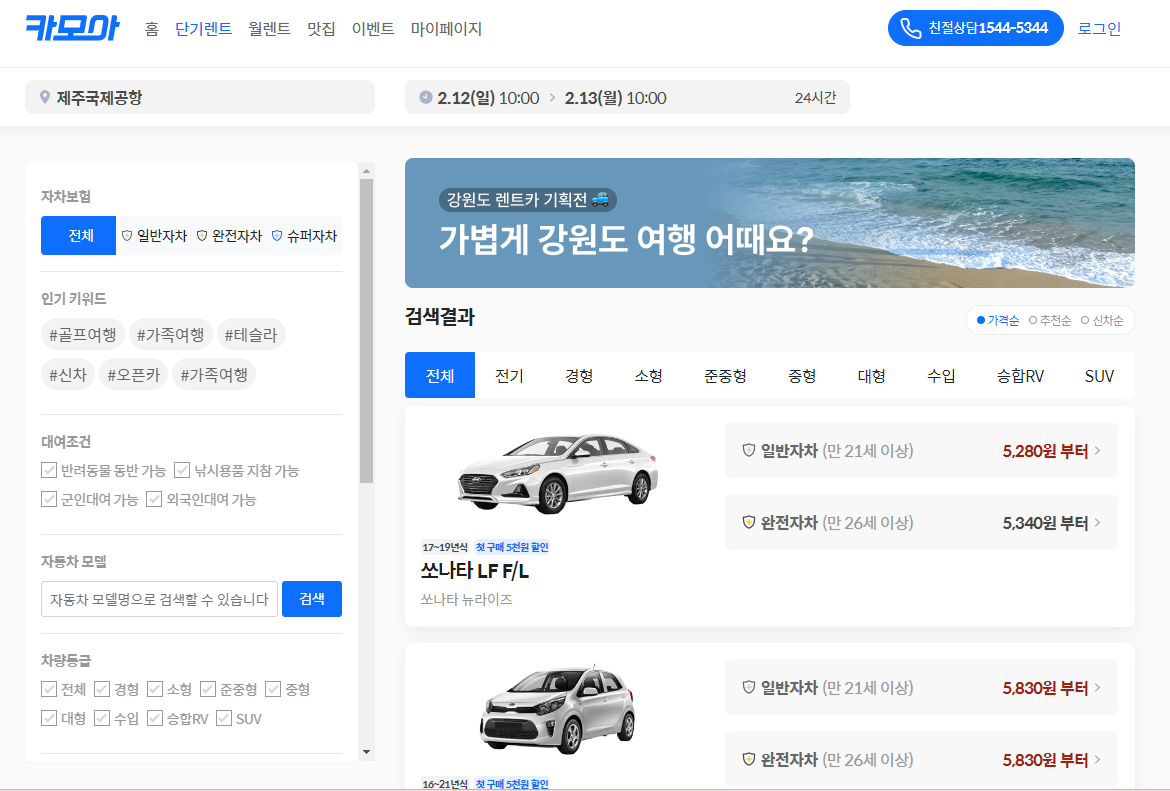The image size is (1170, 791).
Task: Click the 카모아 logo
Action: [72, 28]
